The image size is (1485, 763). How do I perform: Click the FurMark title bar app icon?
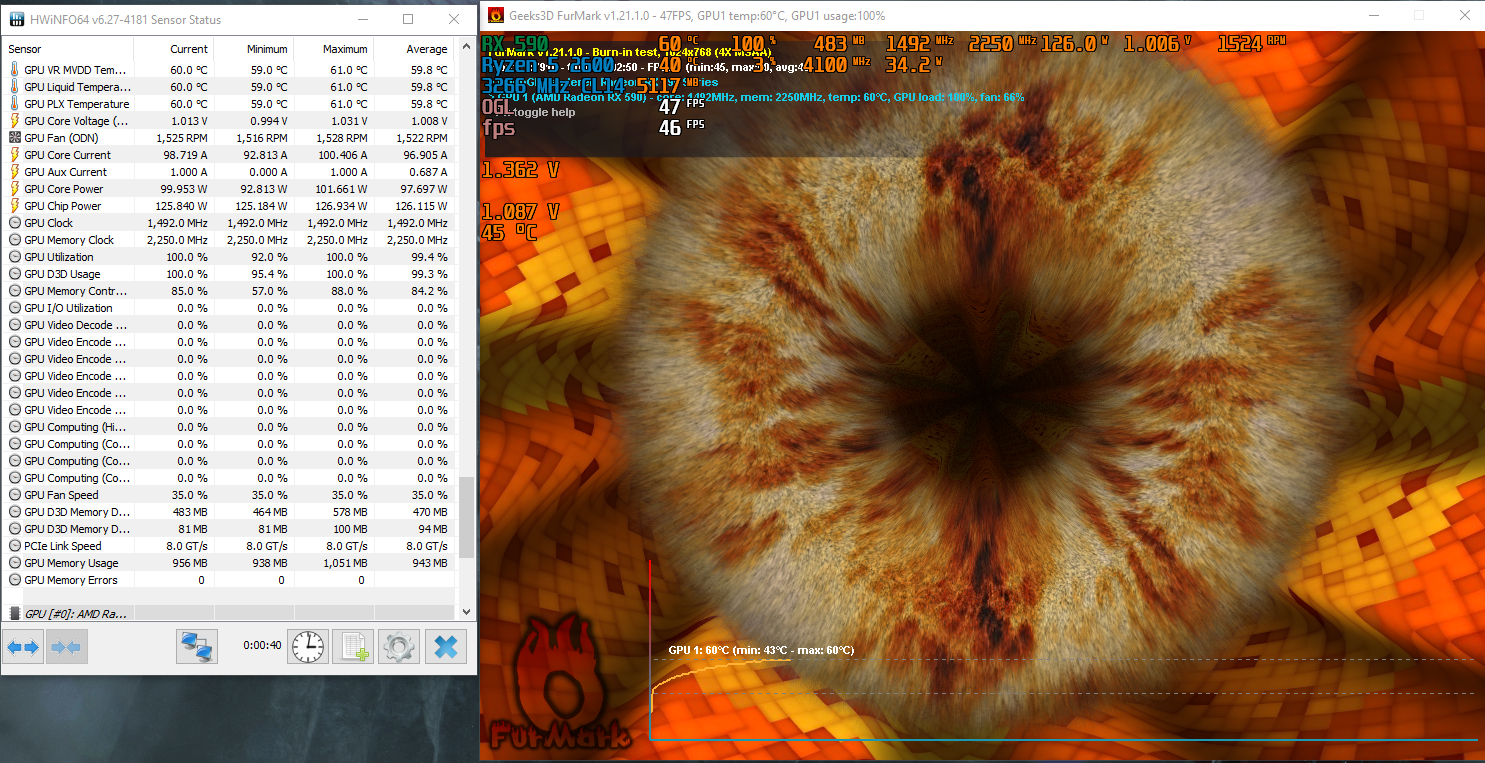495,15
